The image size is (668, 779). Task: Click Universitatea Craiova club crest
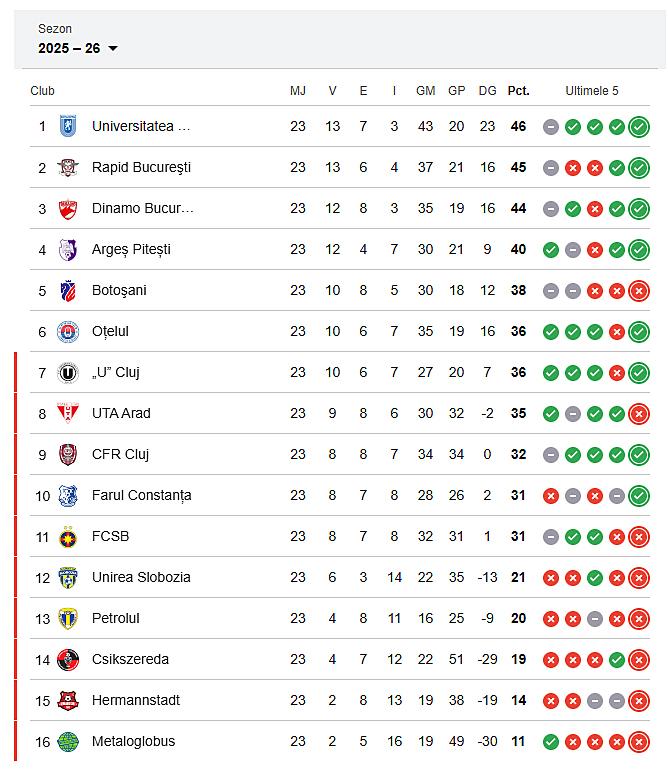pyautogui.click(x=68, y=126)
